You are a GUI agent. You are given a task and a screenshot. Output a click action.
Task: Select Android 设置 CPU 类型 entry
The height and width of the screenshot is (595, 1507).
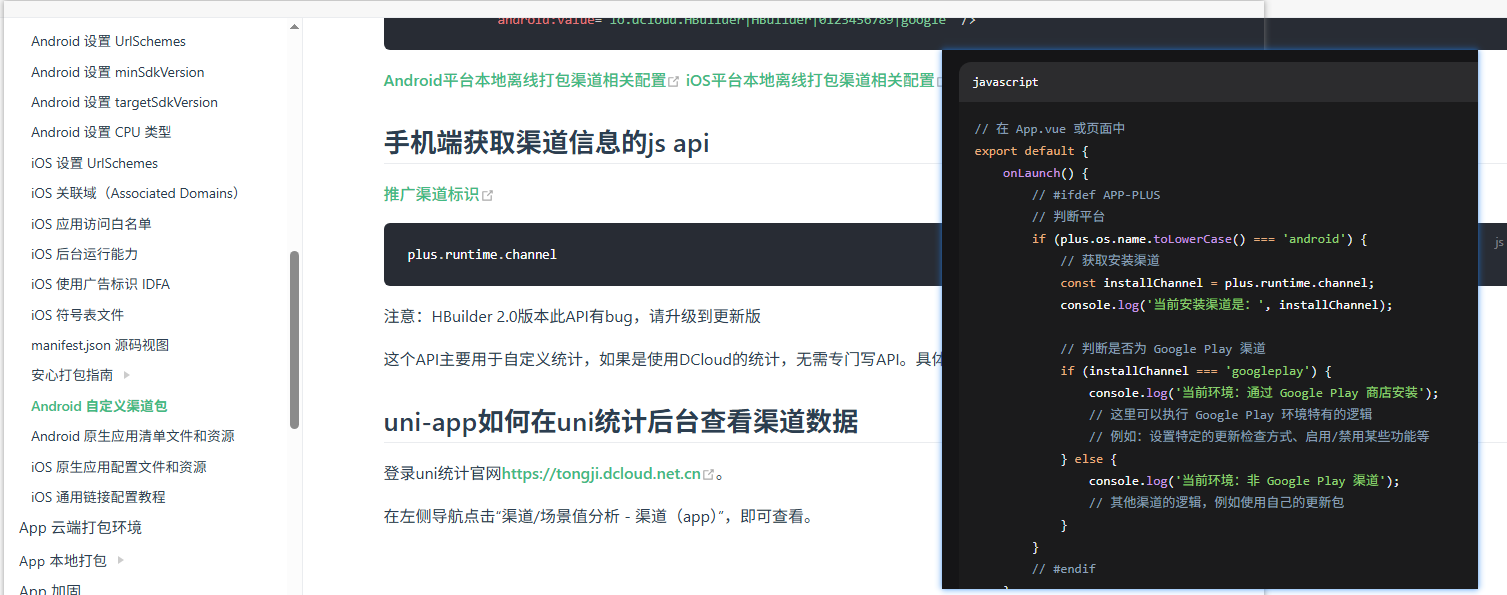101,132
